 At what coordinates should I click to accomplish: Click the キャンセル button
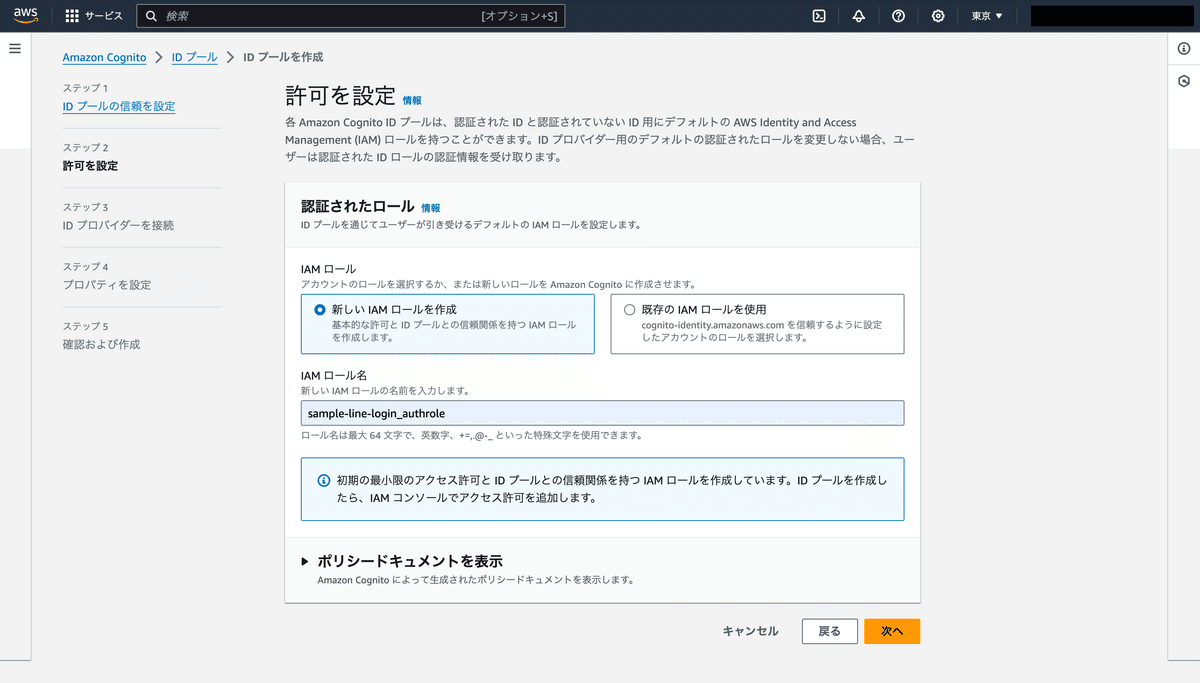pos(750,631)
